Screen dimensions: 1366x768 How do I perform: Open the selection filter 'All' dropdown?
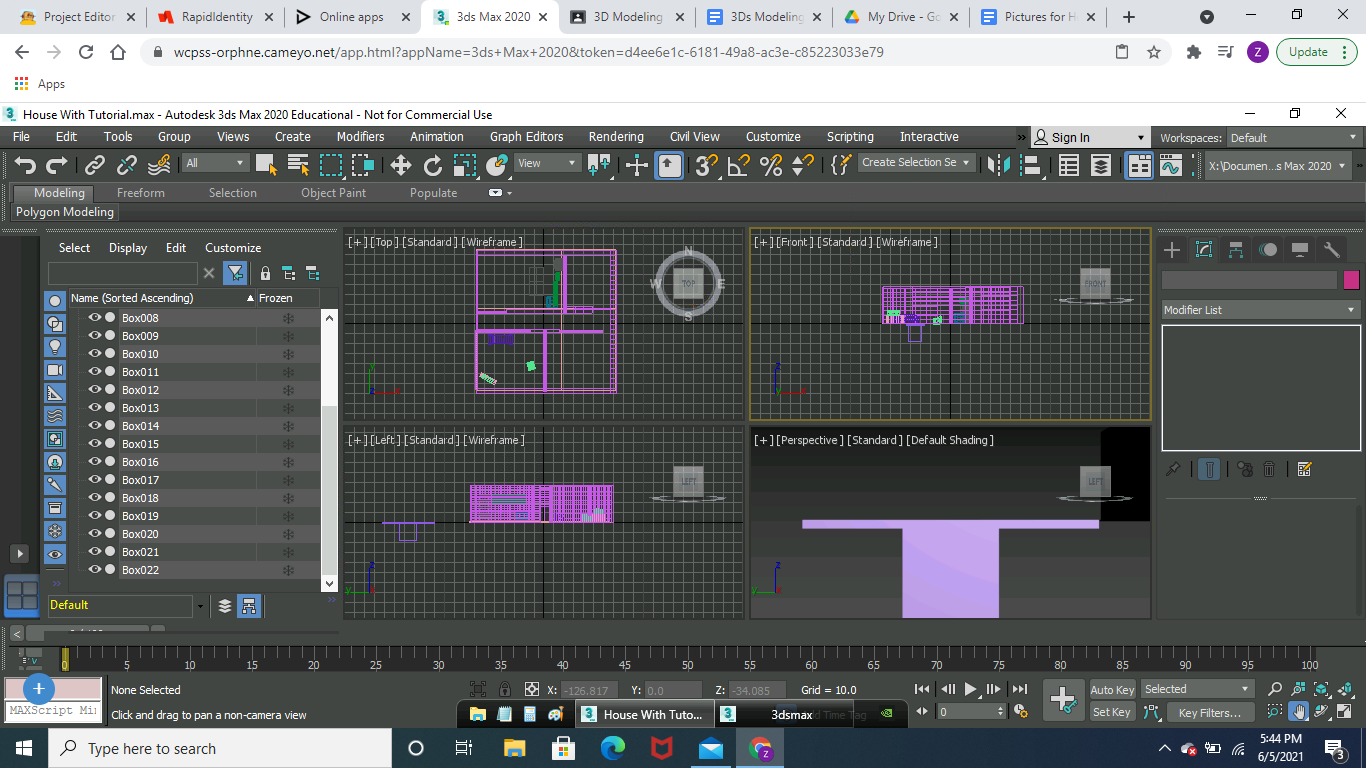coord(215,163)
